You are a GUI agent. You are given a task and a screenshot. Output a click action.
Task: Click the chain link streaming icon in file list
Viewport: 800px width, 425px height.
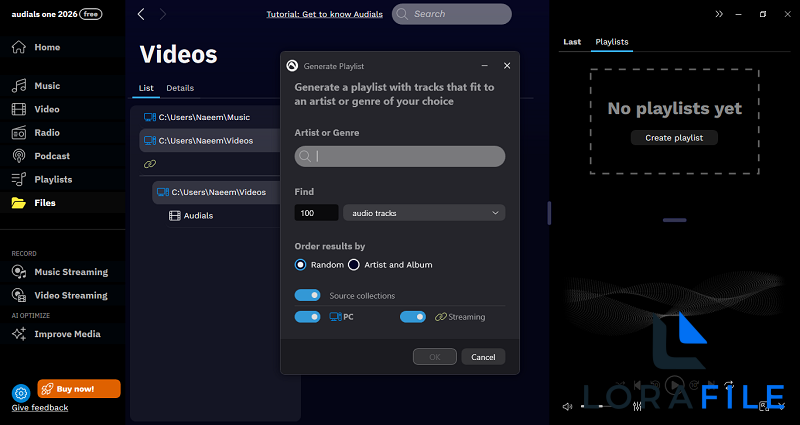(149, 164)
